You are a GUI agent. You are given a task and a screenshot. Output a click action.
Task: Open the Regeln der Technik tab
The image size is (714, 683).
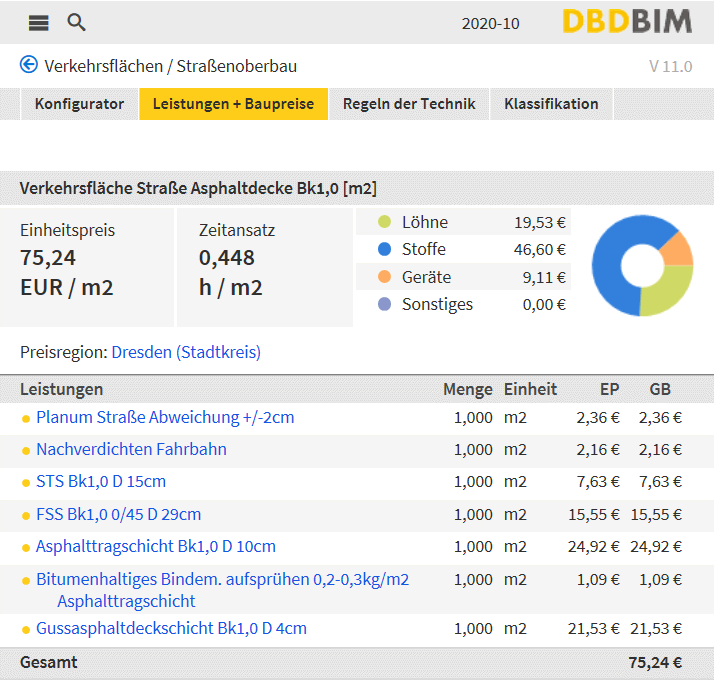pos(409,104)
